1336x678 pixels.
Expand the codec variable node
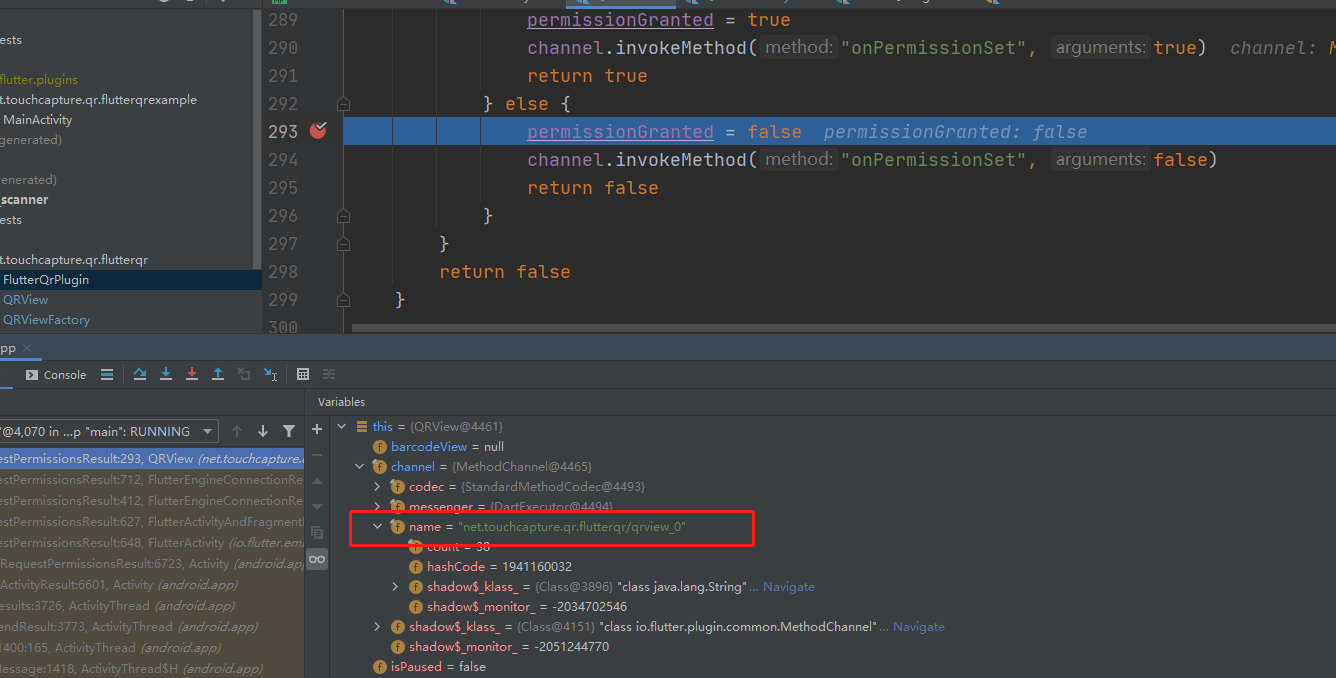tap(377, 487)
